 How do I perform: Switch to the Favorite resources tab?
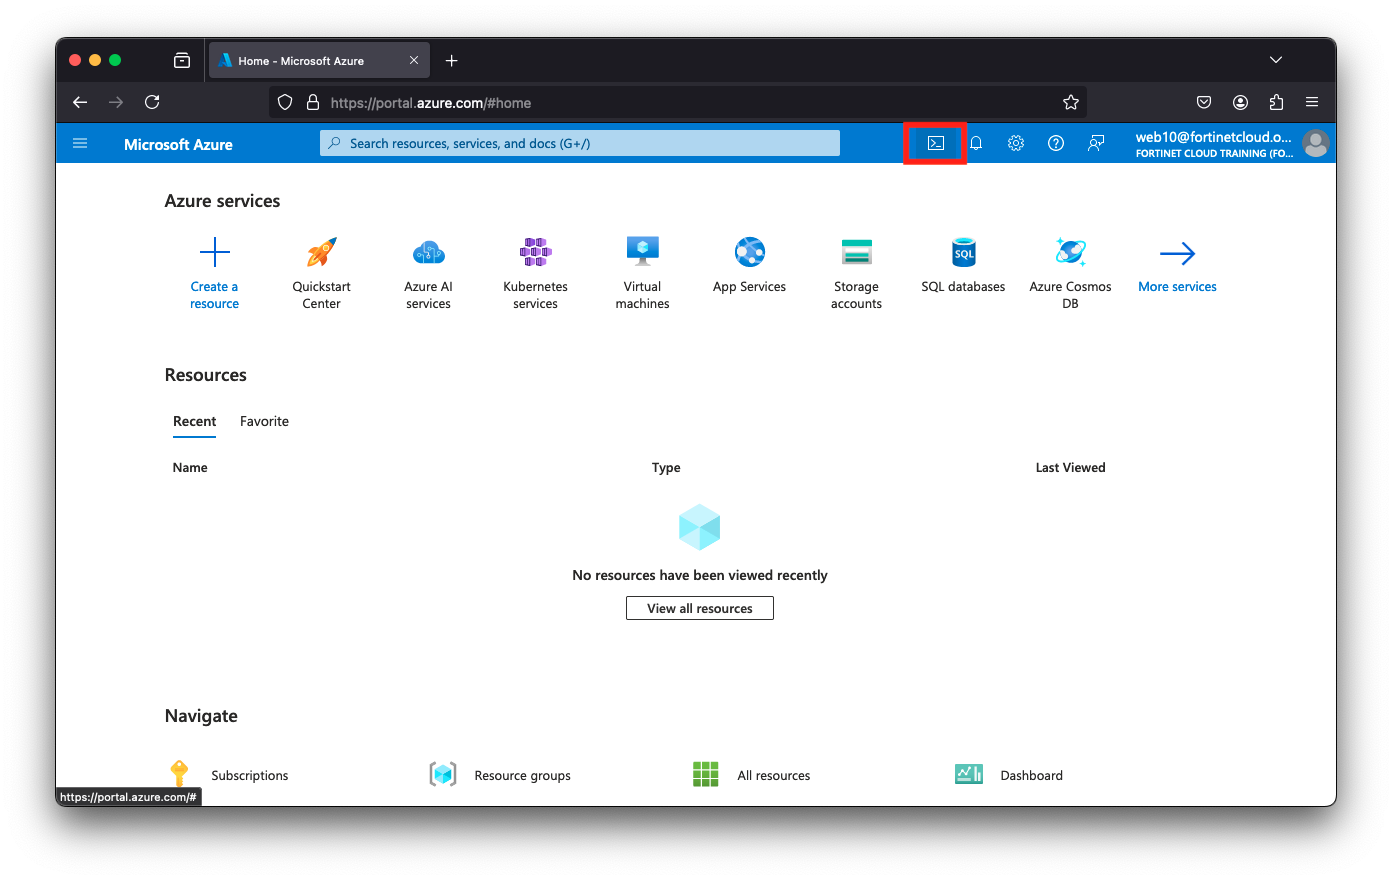click(x=264, y=421)
